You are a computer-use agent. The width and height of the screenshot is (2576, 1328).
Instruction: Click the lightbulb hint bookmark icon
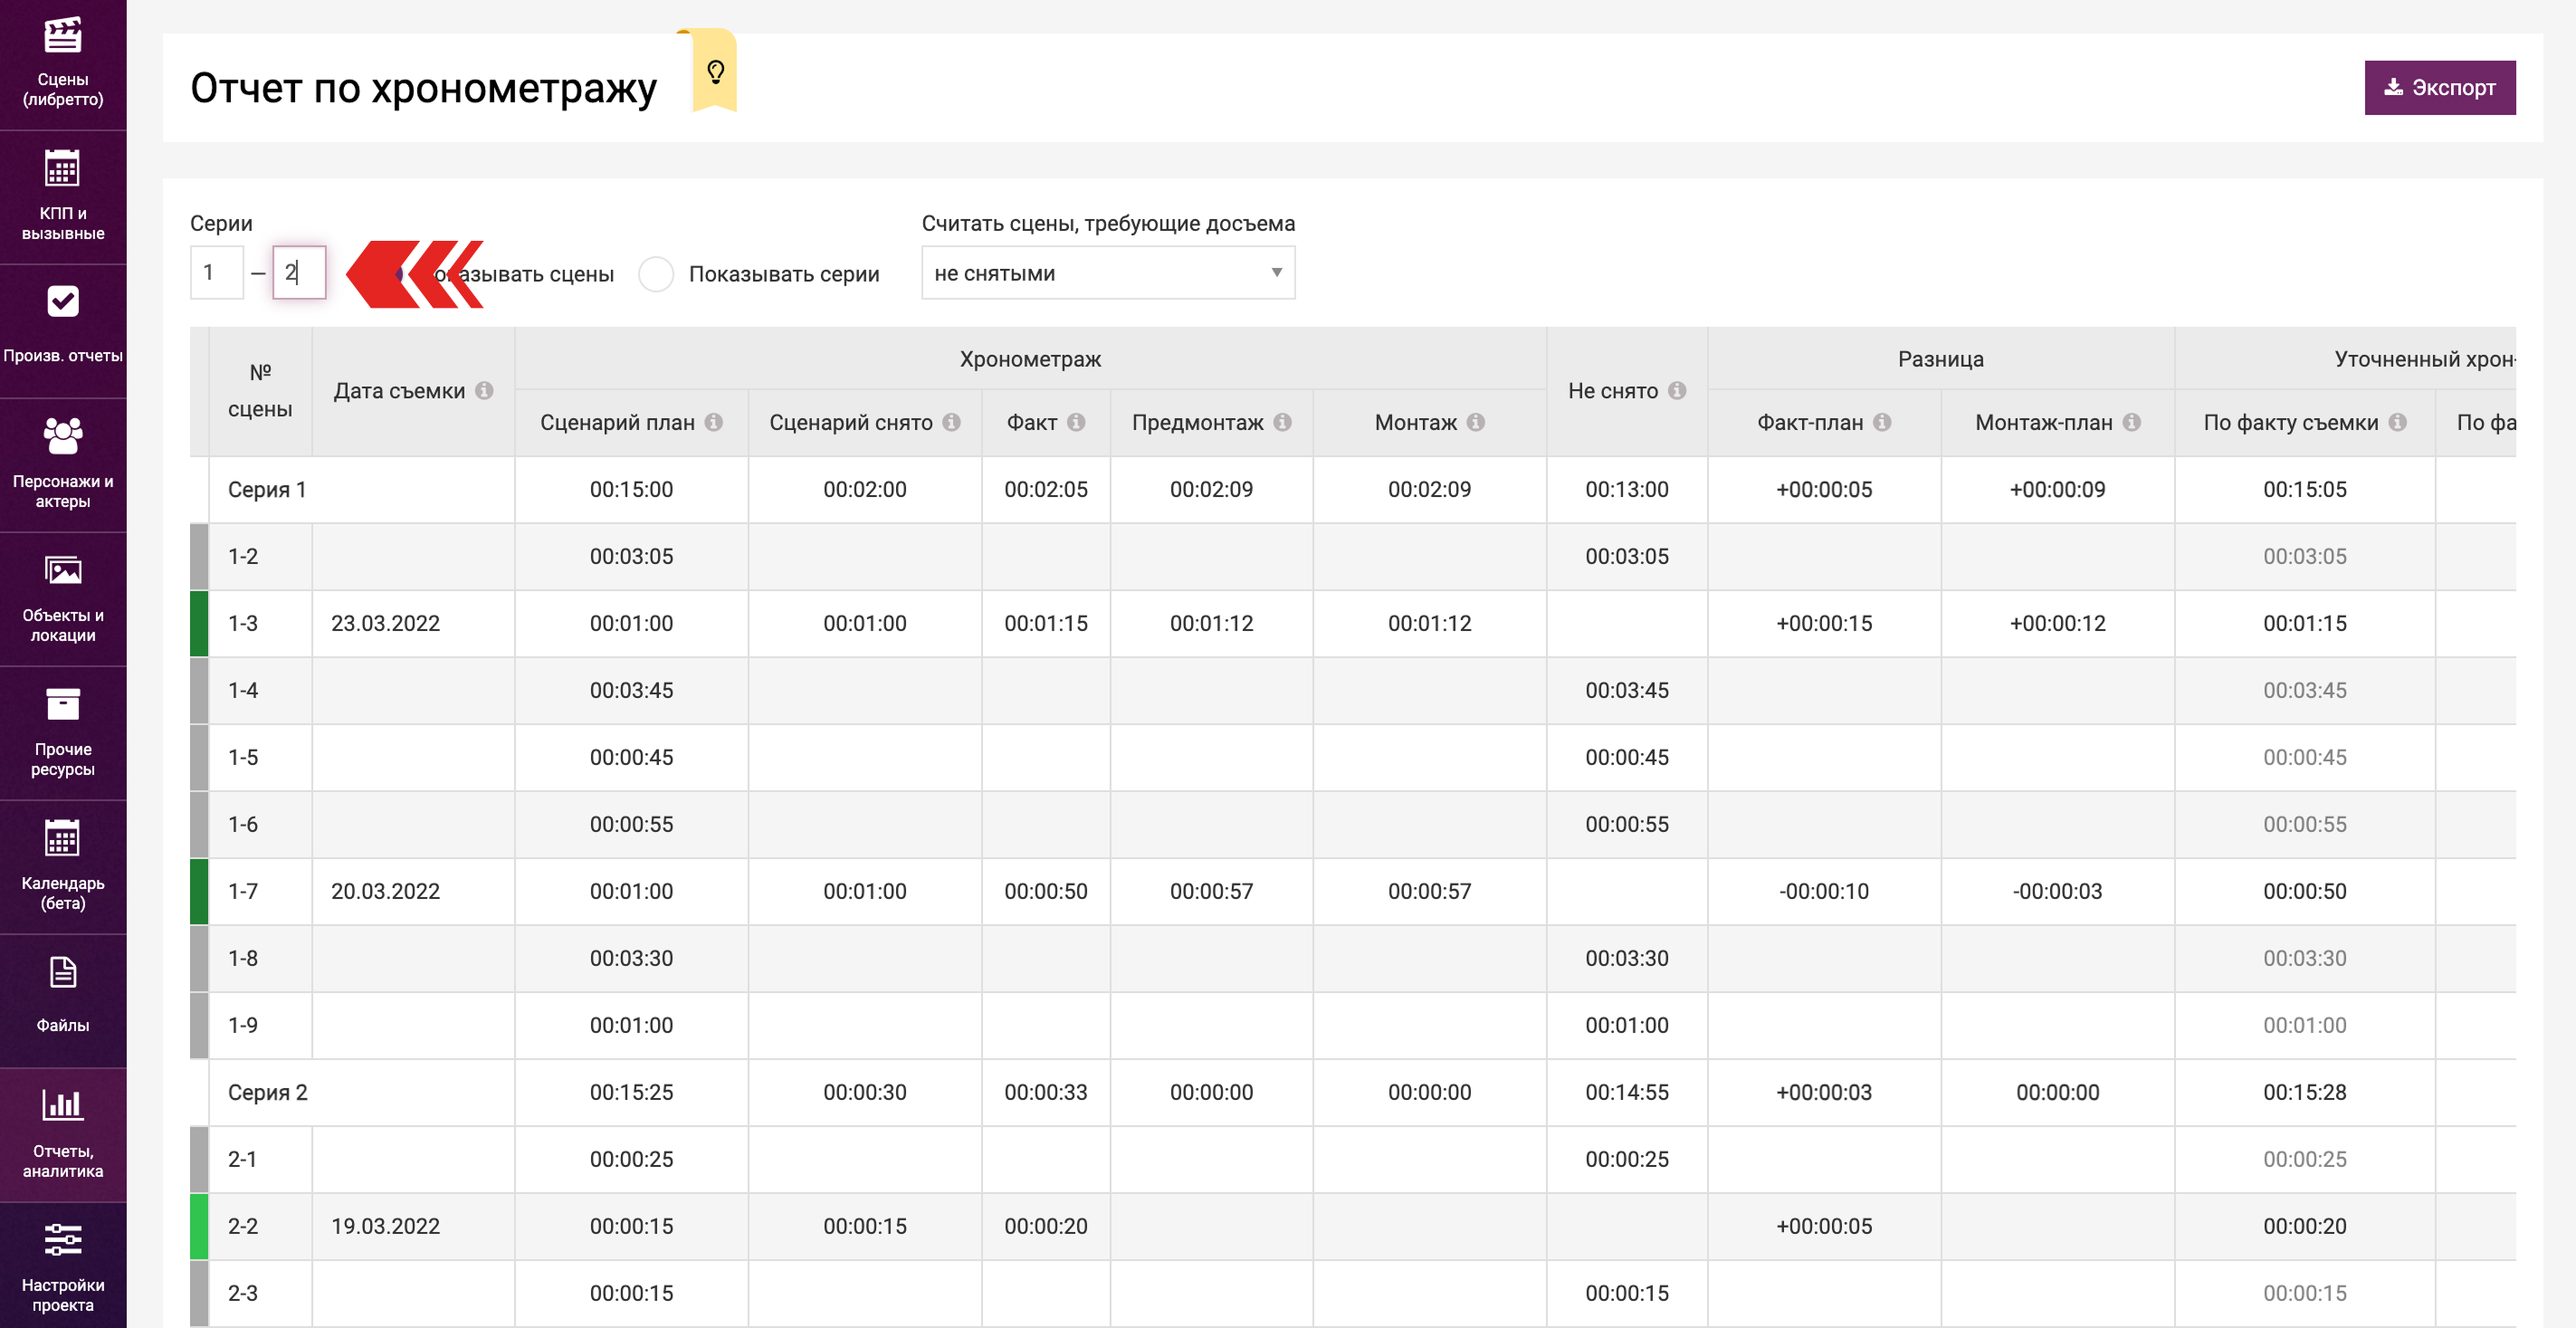pyautogui.click(x=715, y=72)
